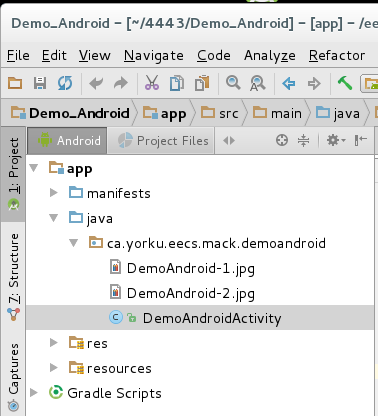This screenshot has width=378, height=416.
Task: Toggle the Captures tool window
Action: [x=13, y=376]
